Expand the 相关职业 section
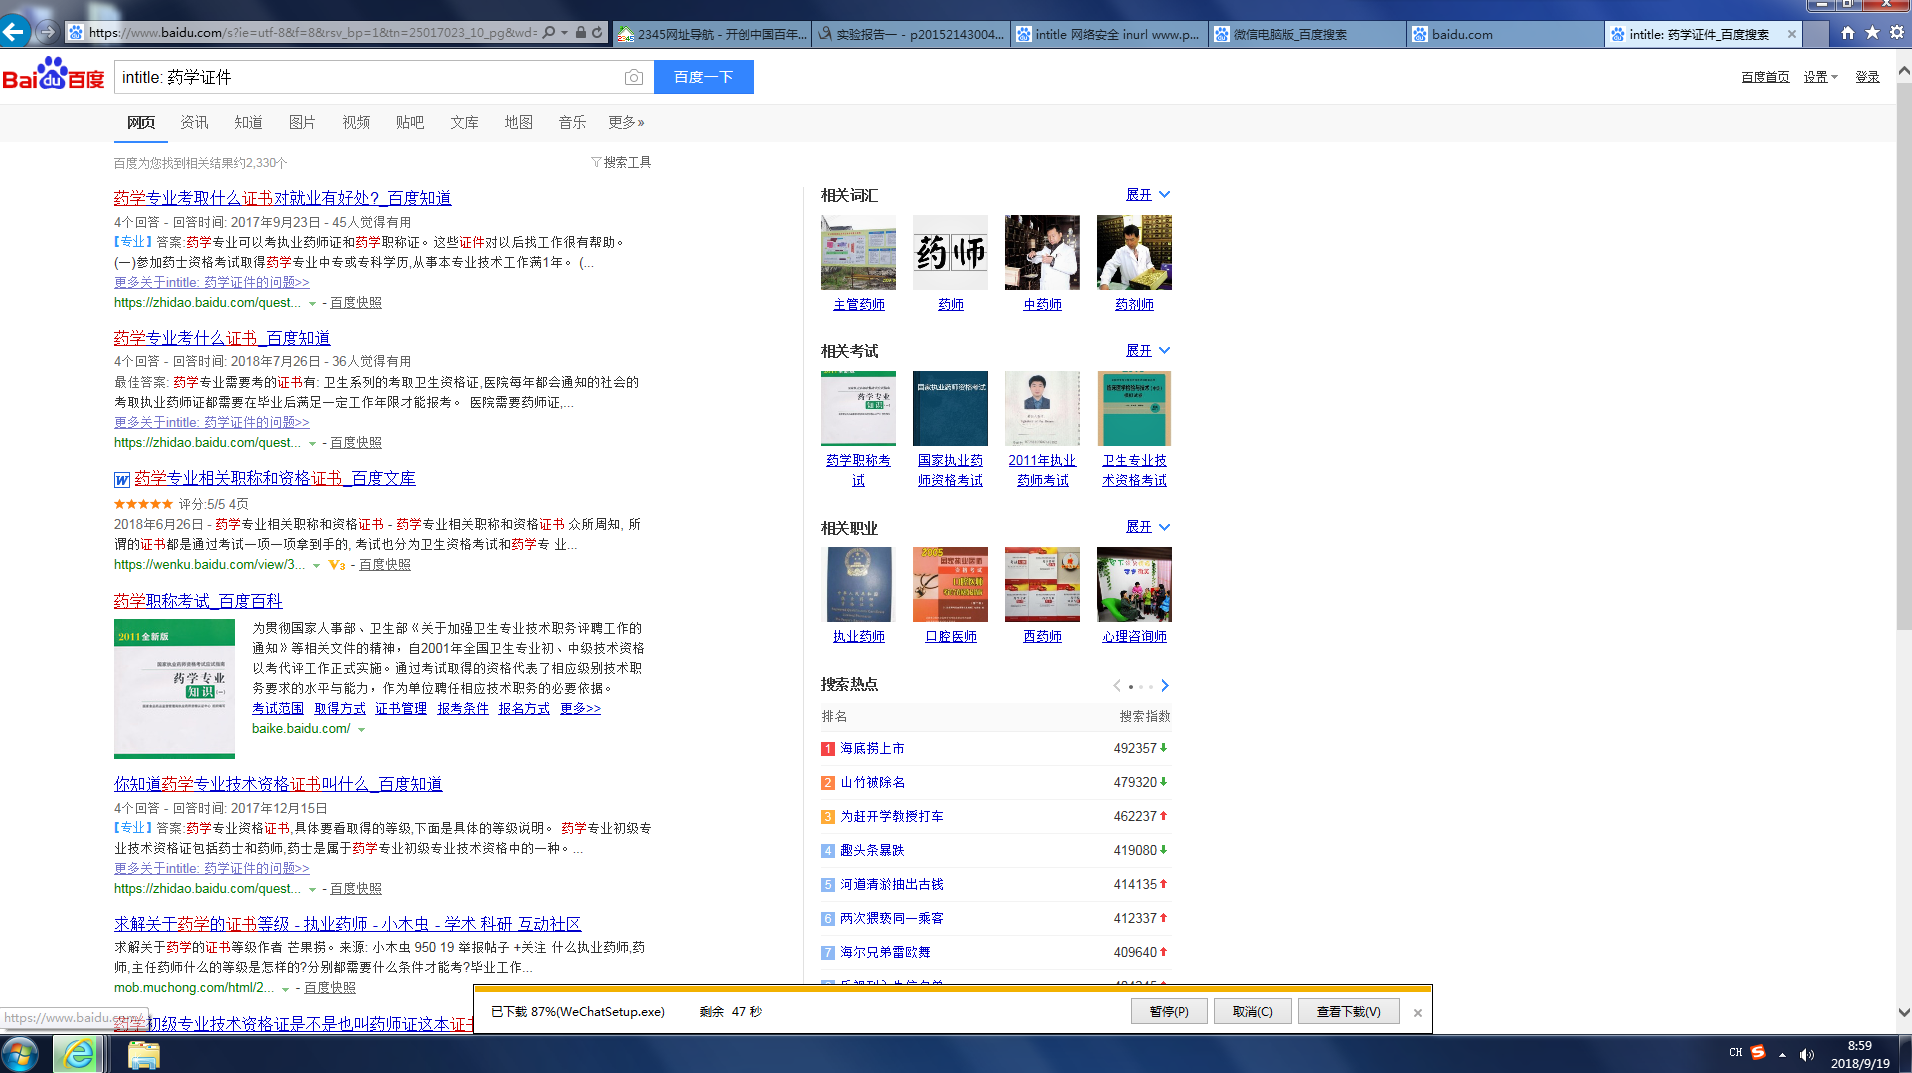Viewport: 1912px width, 1073px height. click(1147, 526)
